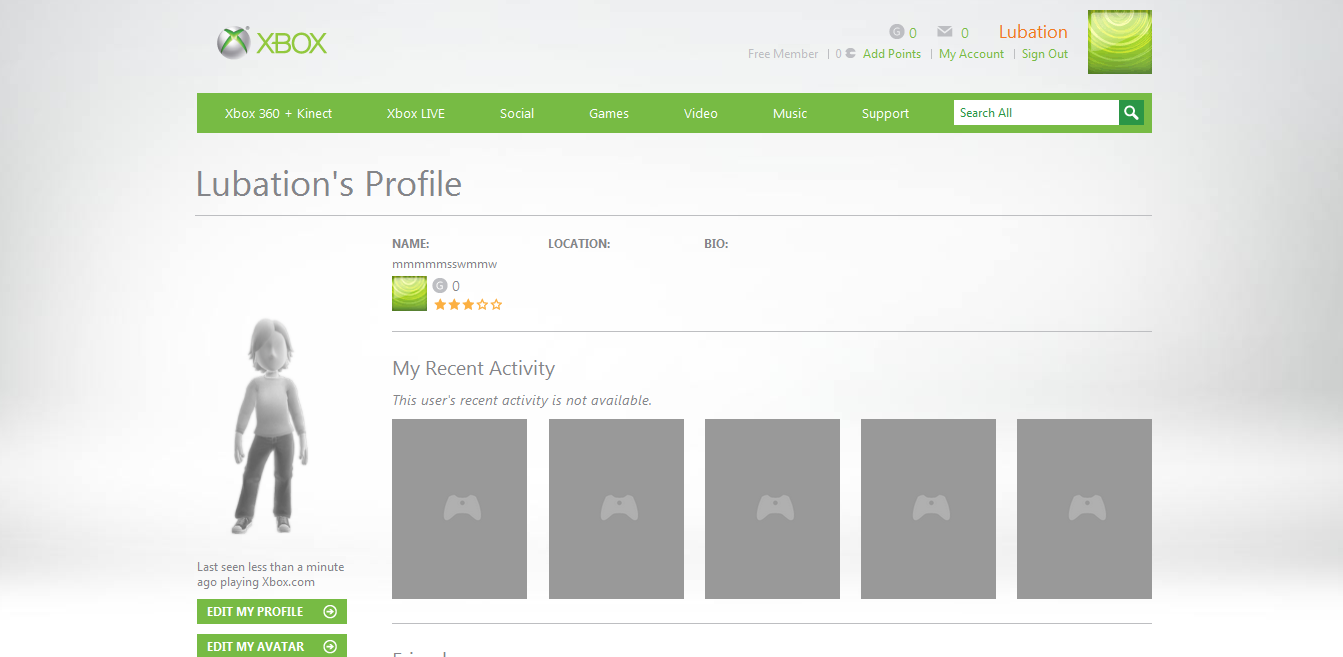The width and height of the screenshot is (1343, 657).
Task: Click the green search magnifier button
Action: click(x=1131, y=113)
